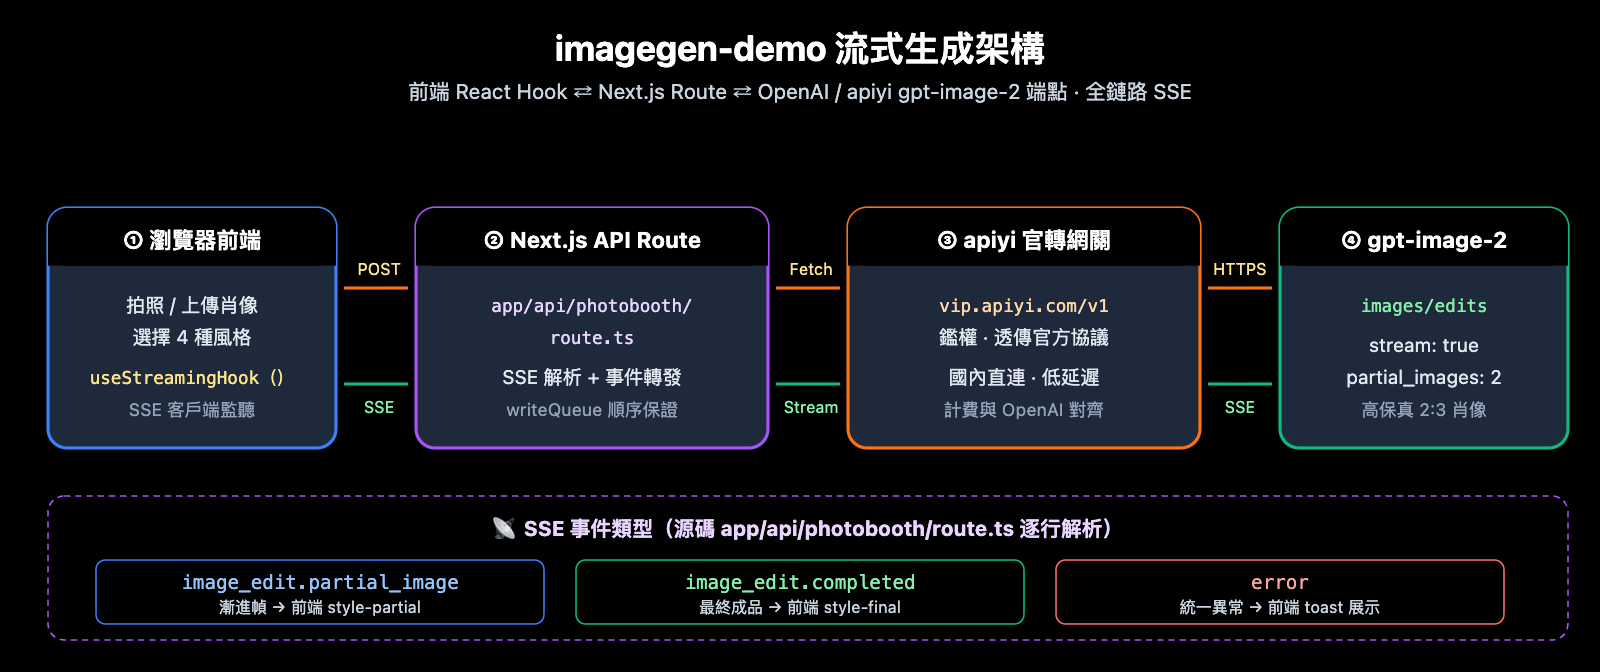Click the partial_images: 2 parameter
The height and width of the screenshot is (672, 1600).
pos(1424,377)
